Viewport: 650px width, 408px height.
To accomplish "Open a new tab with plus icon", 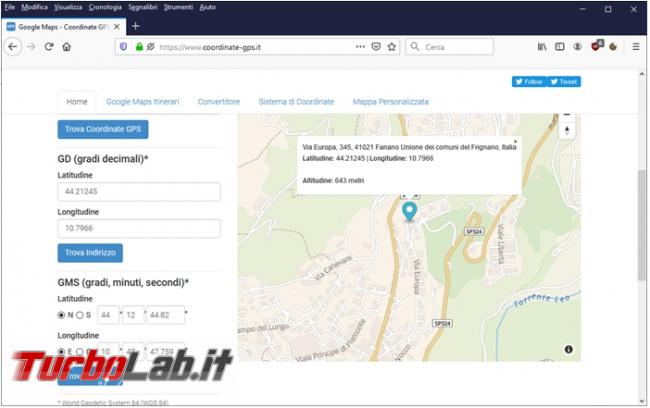I will point(135,26).
